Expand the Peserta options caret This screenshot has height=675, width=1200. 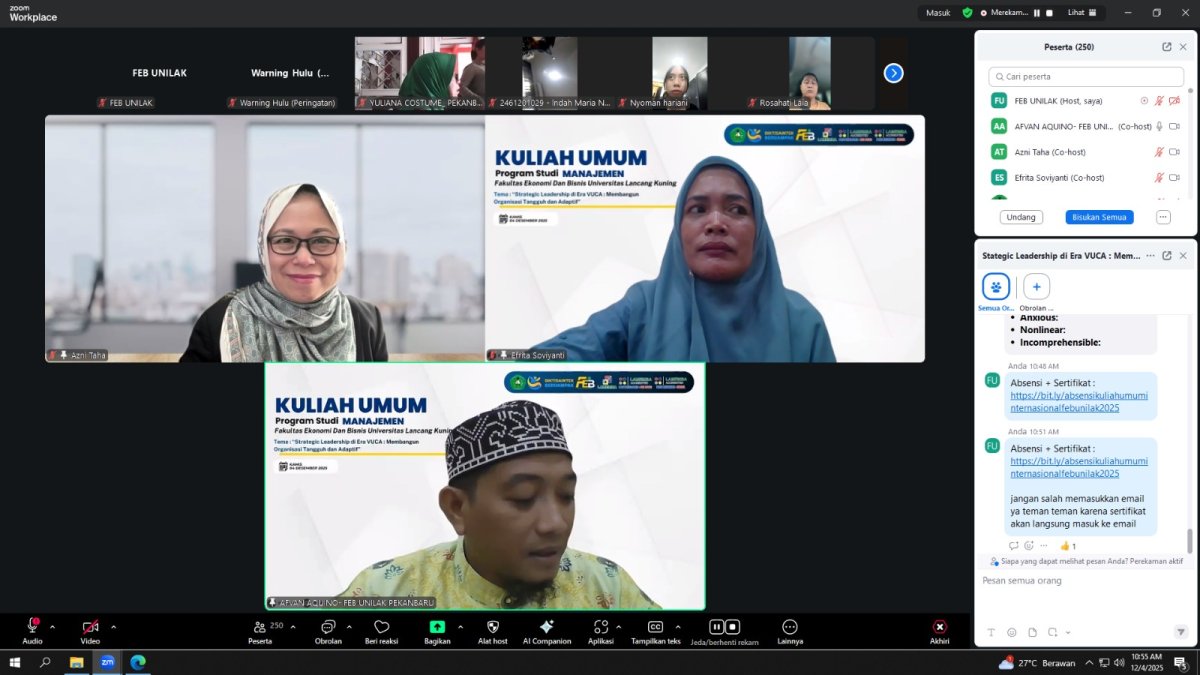point(293,627)
